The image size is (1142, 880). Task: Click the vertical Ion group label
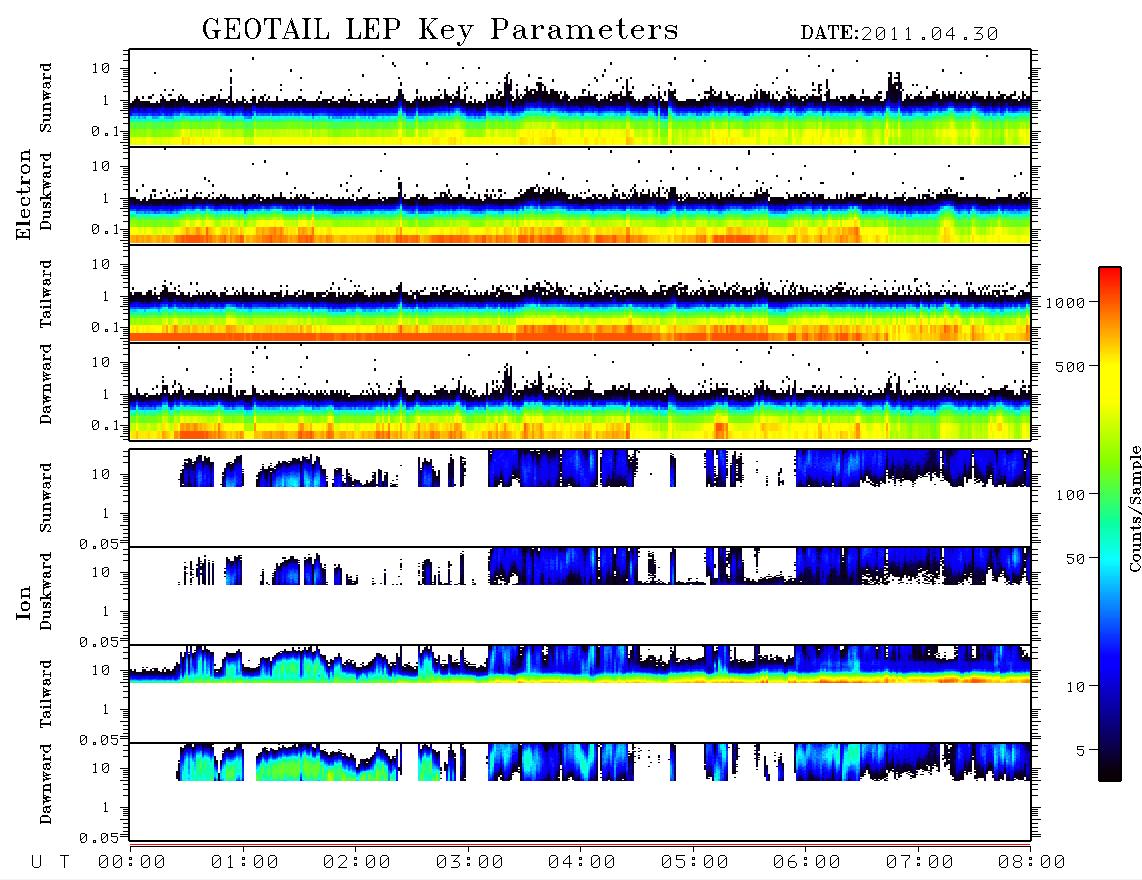pos(23,602)
